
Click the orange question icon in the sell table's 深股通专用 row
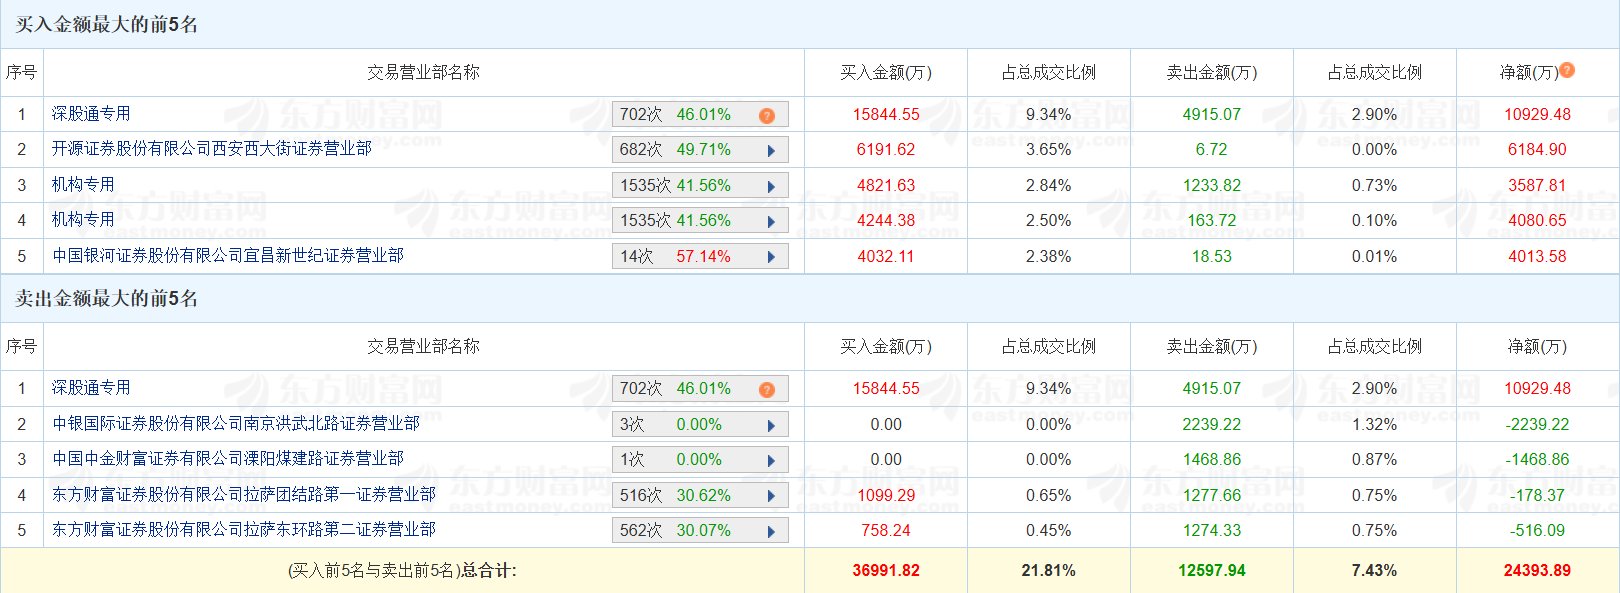pos(766,390)
